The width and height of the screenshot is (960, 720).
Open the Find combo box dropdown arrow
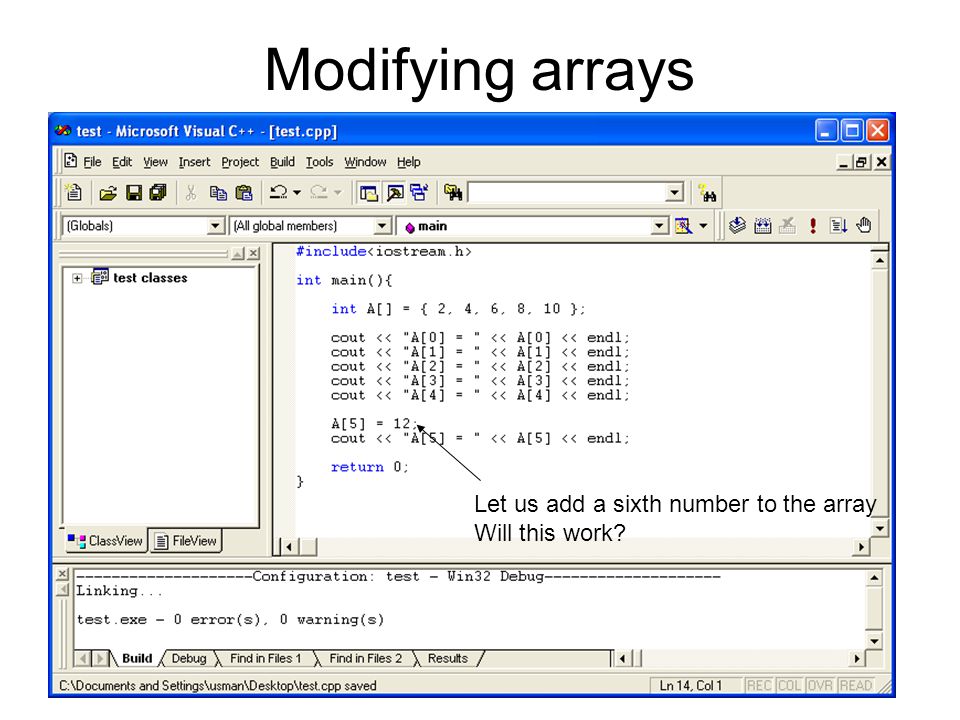coord(674,193)
